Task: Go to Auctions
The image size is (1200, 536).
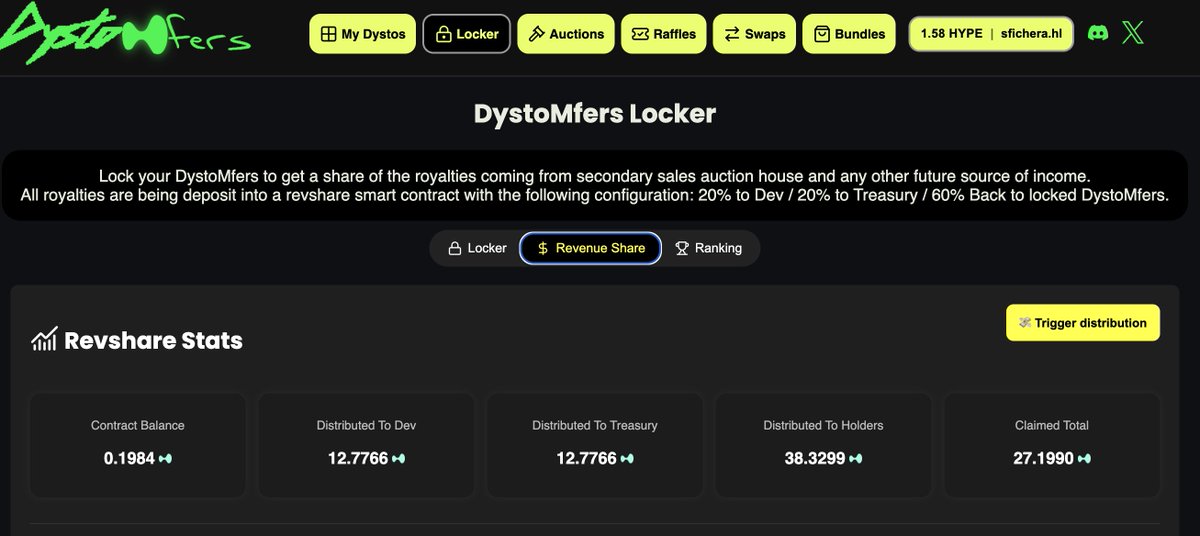Action: pyautogui.click(x=566, y=34)
